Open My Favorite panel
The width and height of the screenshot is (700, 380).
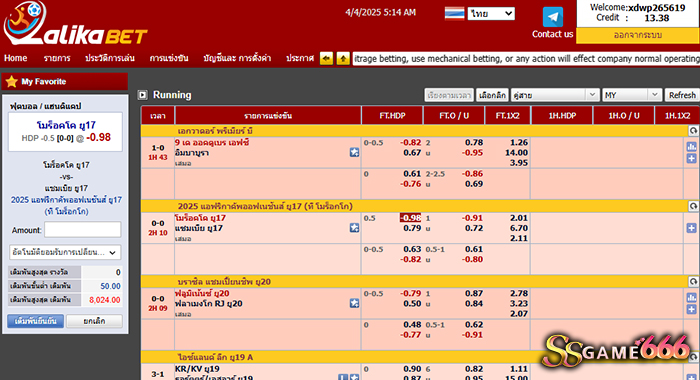pyautogui.click(x=65, y=82)
